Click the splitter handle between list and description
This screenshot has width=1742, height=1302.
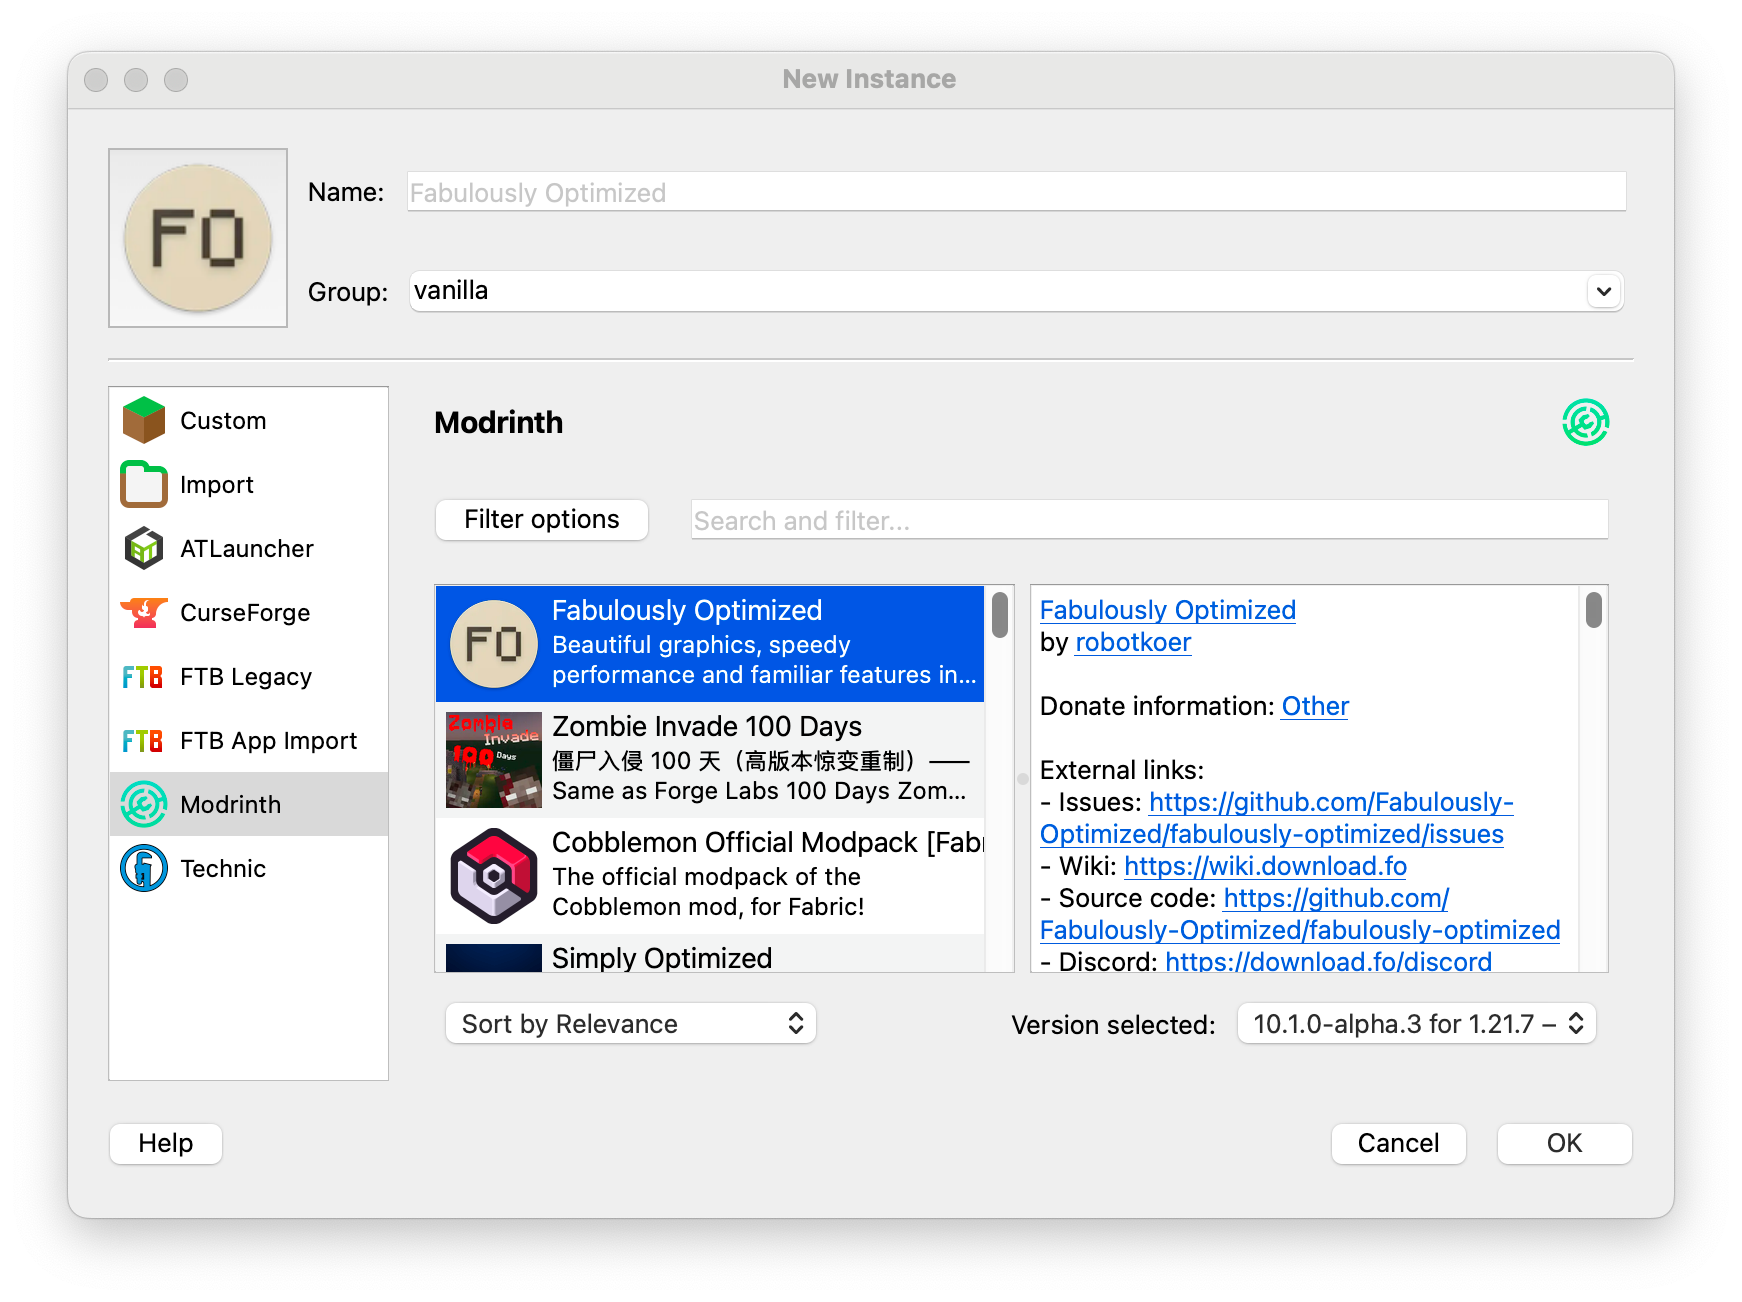(x=1022, y=779)
